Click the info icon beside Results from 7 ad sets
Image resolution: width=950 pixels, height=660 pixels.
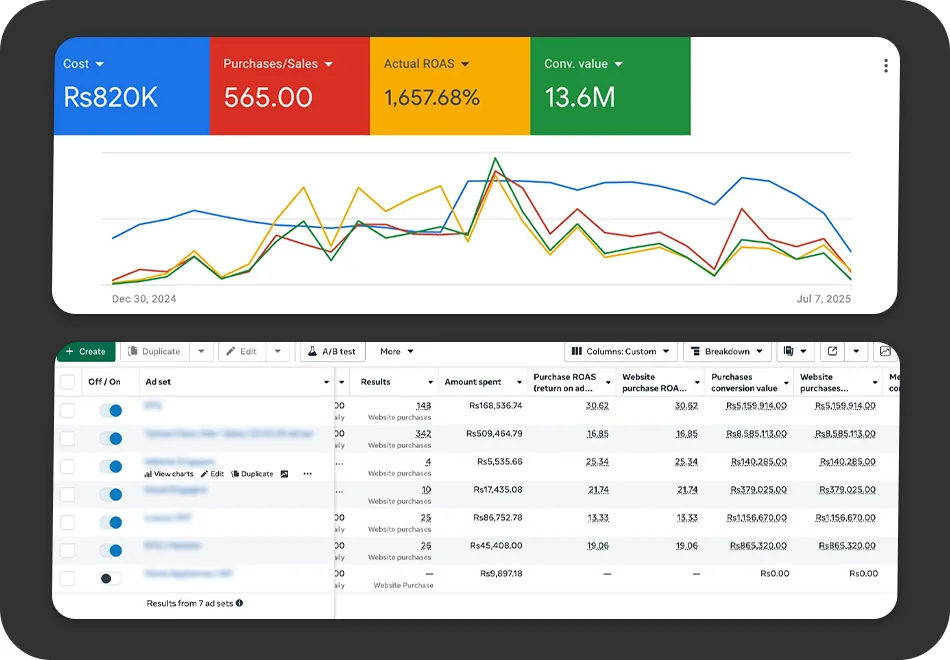(x=239, y=603)
